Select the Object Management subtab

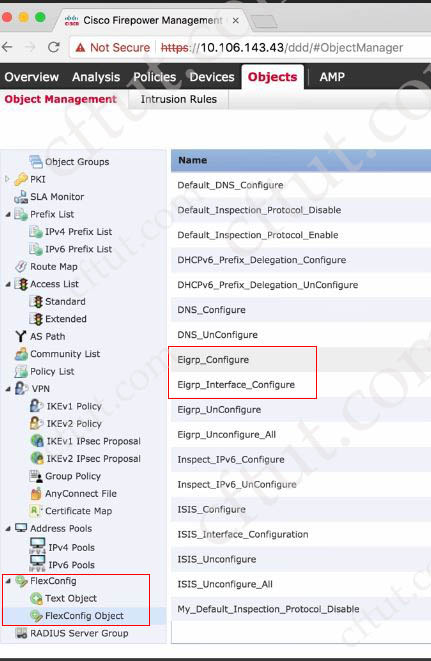pyautogui.click(x=60, y=99)
